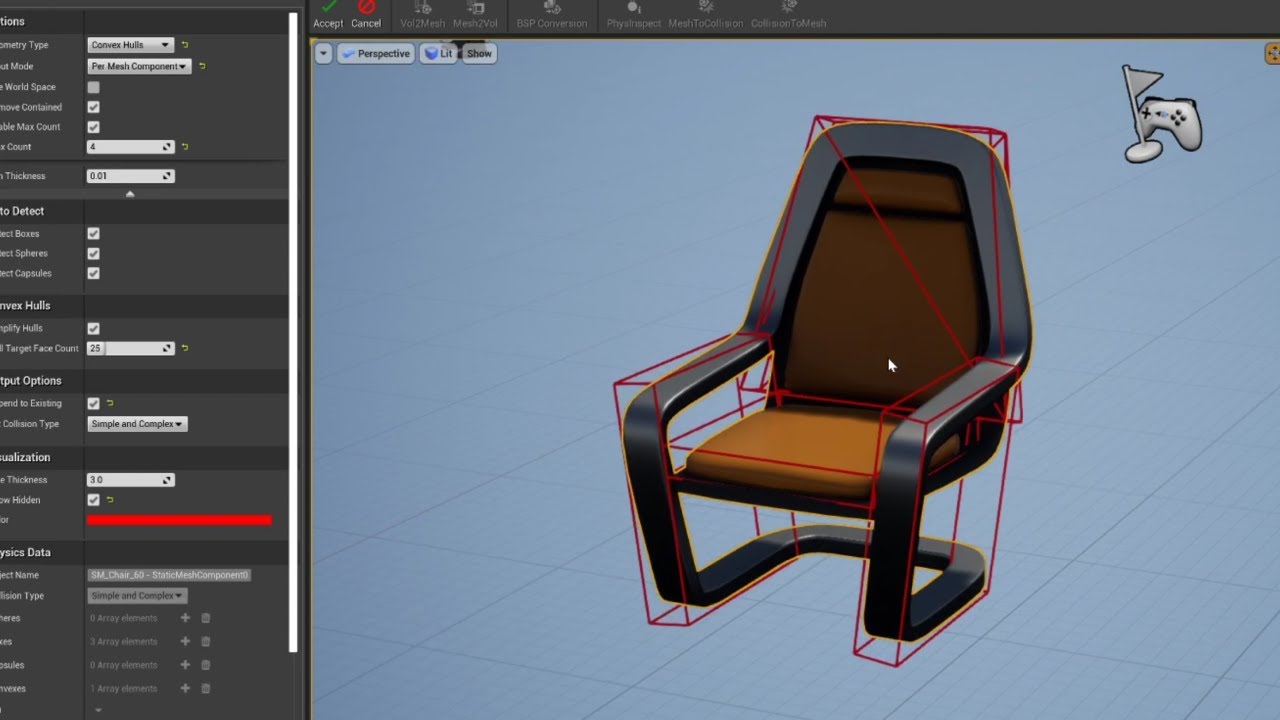The width and height of the screenshot is (1280, 720).
Task: Reset Input Mode to default arrow
Action: click(202, 66)
